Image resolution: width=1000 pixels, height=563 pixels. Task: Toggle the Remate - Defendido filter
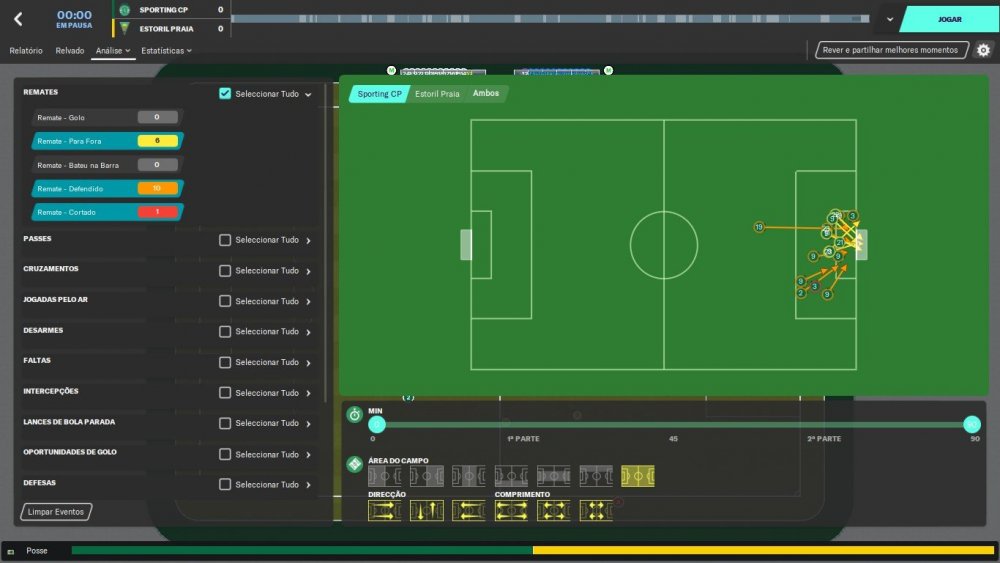click(x=107, y=189)
